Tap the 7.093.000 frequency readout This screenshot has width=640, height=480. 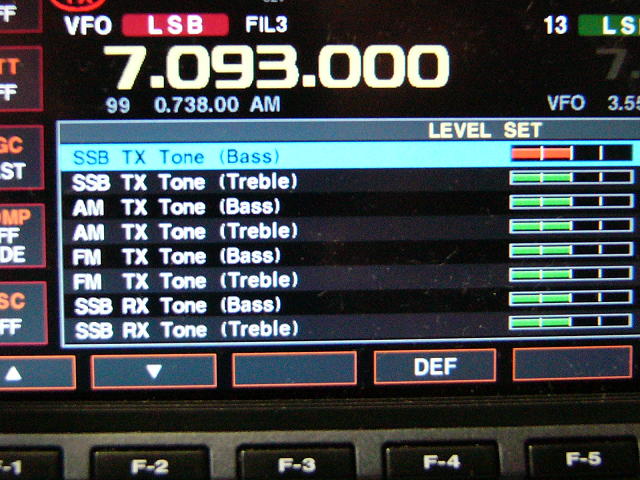pyautogui.click(x=276, y=69)
